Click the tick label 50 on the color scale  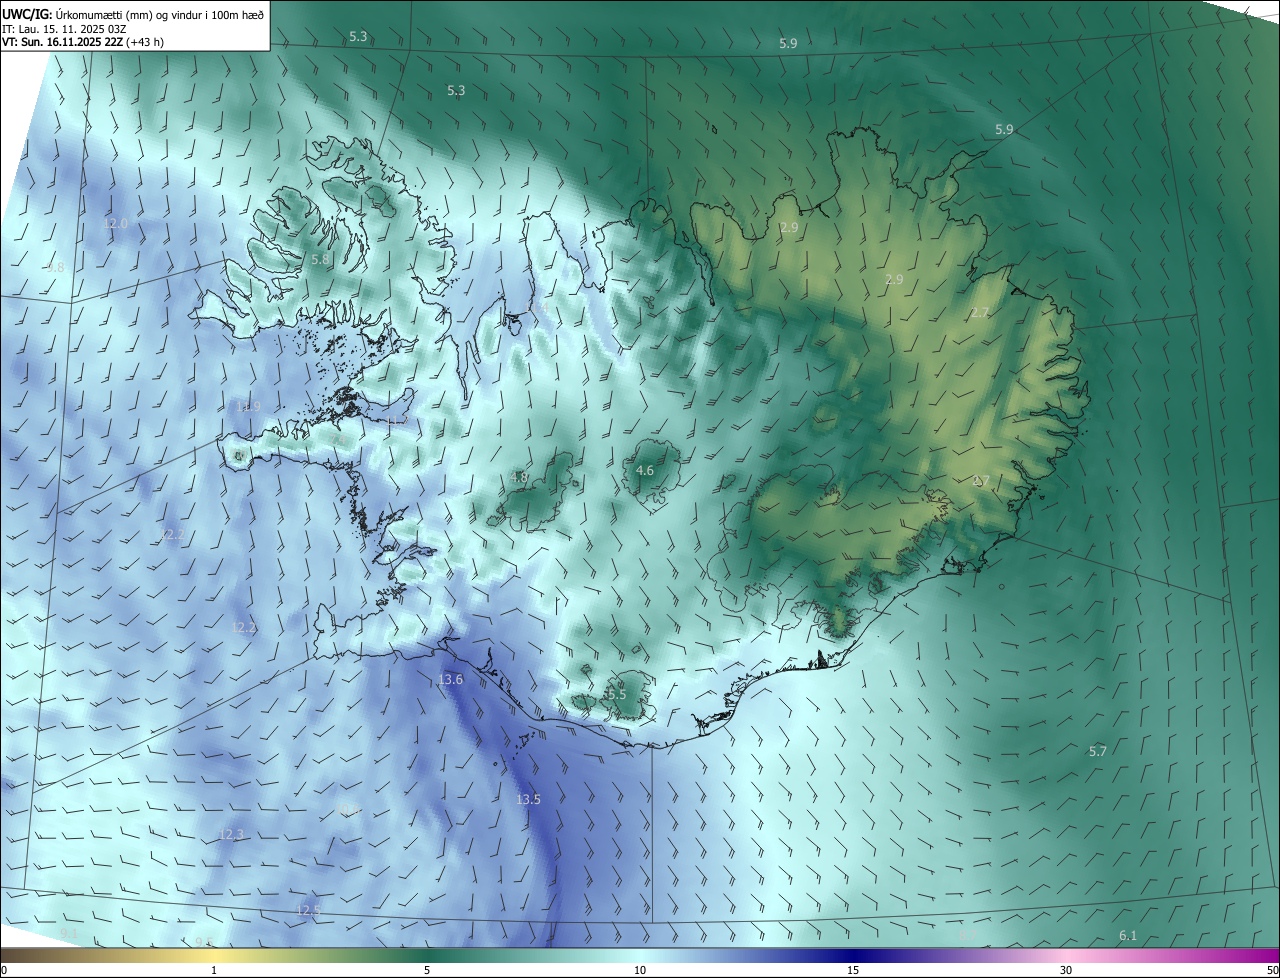[1272, 970]
